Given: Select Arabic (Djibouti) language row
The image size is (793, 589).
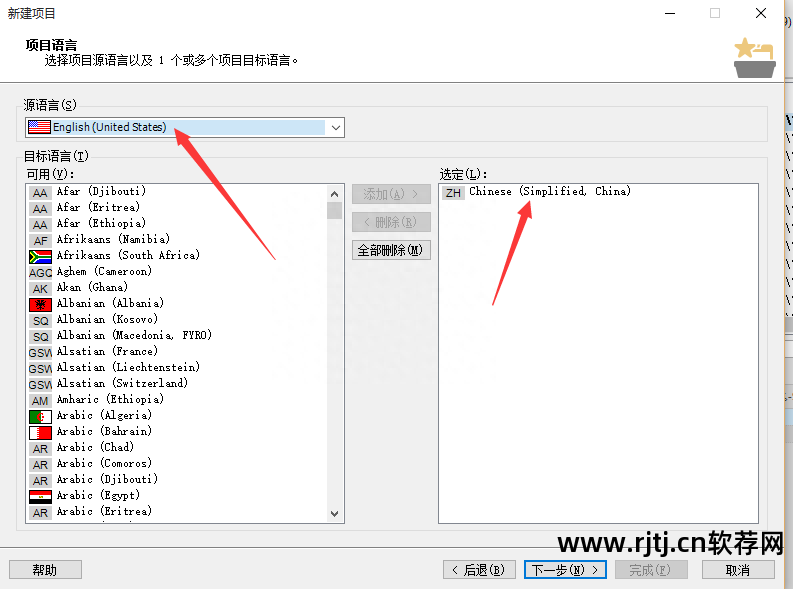Looking at the screenshot, I should tap(177, 479).
